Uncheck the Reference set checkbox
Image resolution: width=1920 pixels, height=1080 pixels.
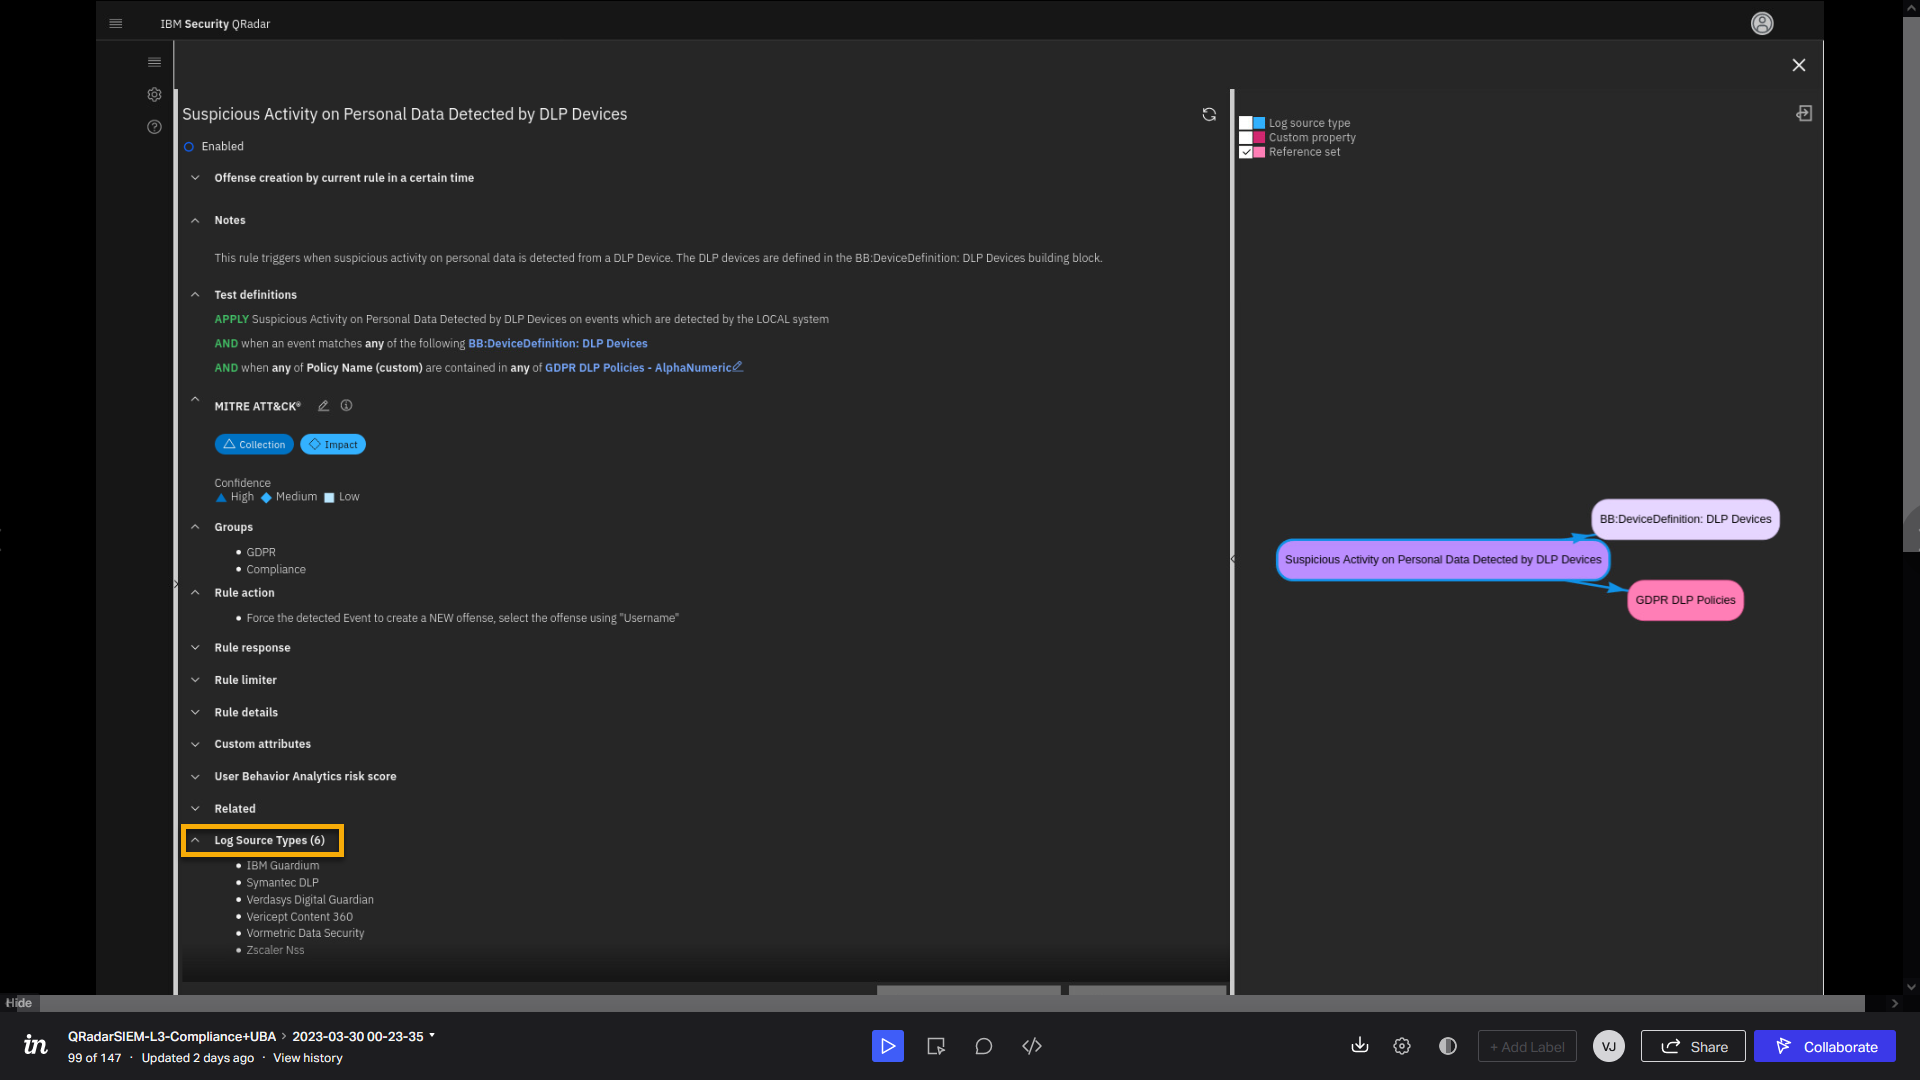[x=1245, y=152]
